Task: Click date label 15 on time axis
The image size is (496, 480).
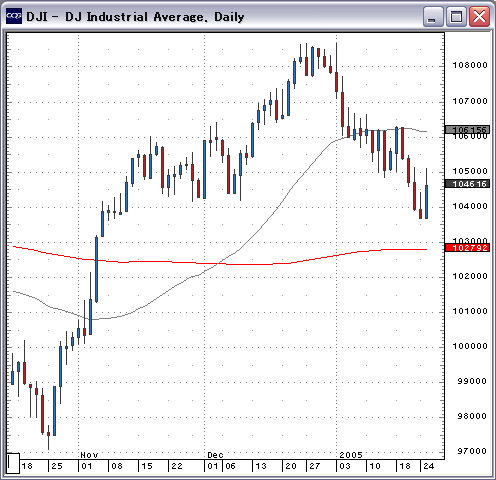Action: point(147,466)
